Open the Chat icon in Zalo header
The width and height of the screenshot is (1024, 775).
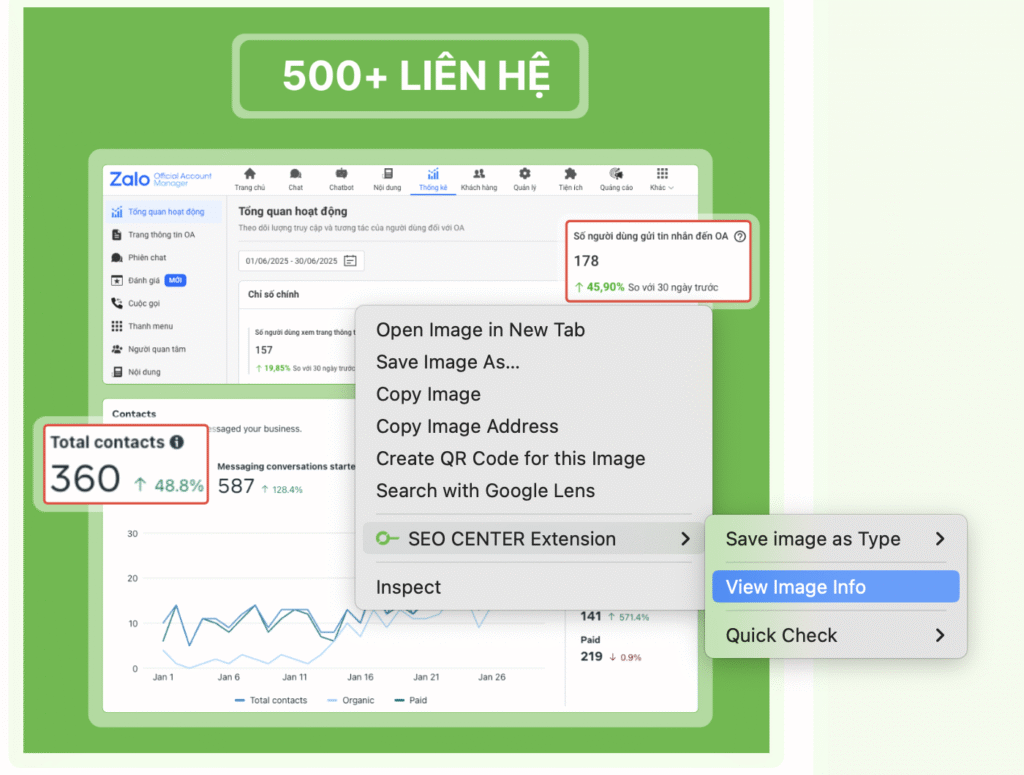click(296, 174)
